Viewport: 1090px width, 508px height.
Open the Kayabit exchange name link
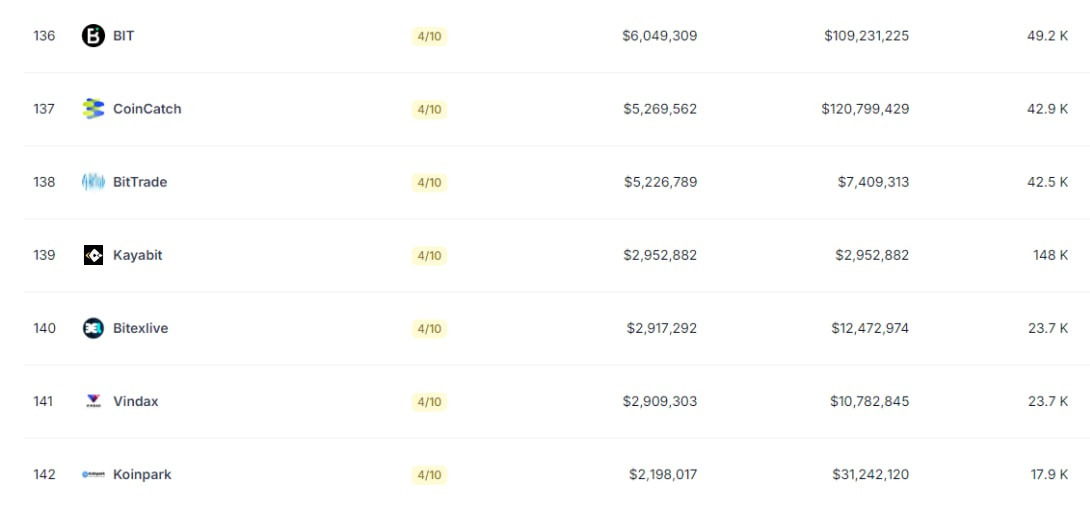138,255
